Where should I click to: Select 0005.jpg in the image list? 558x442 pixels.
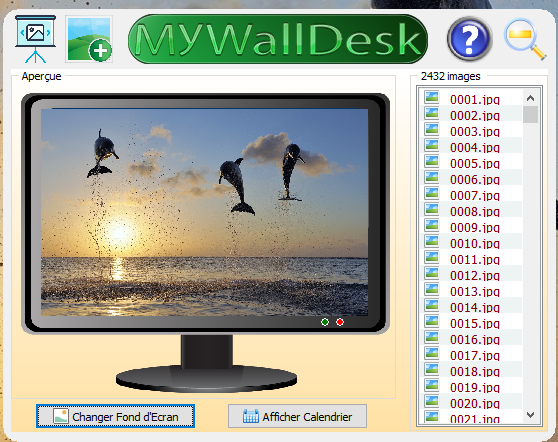click(x=475, y=164)
